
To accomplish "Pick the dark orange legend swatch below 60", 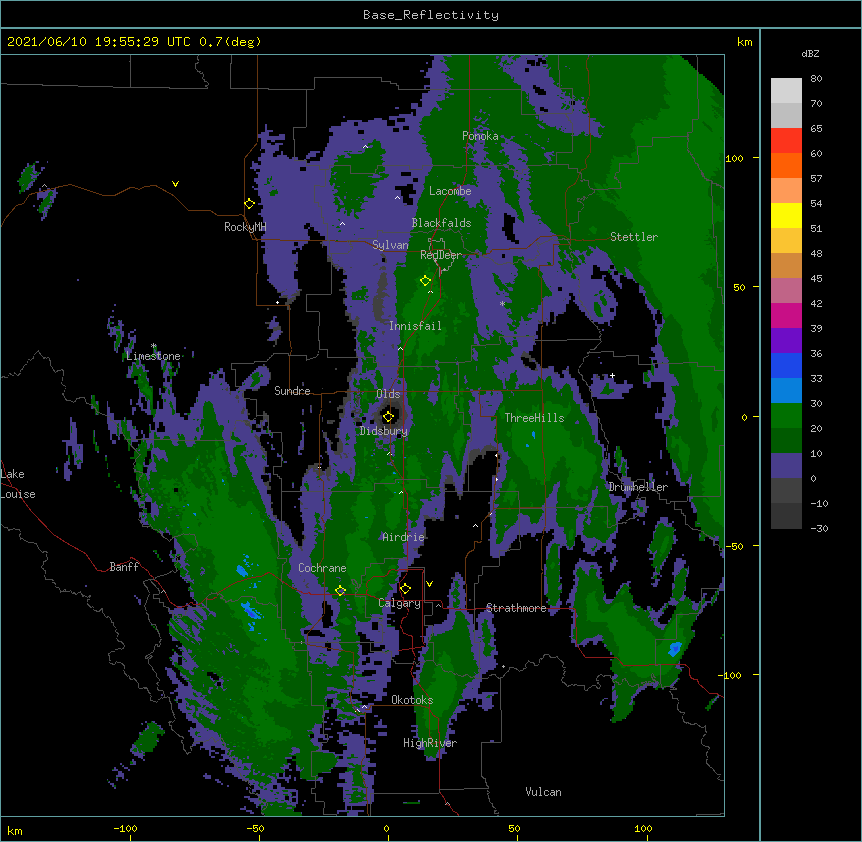I will coord(786,165).
